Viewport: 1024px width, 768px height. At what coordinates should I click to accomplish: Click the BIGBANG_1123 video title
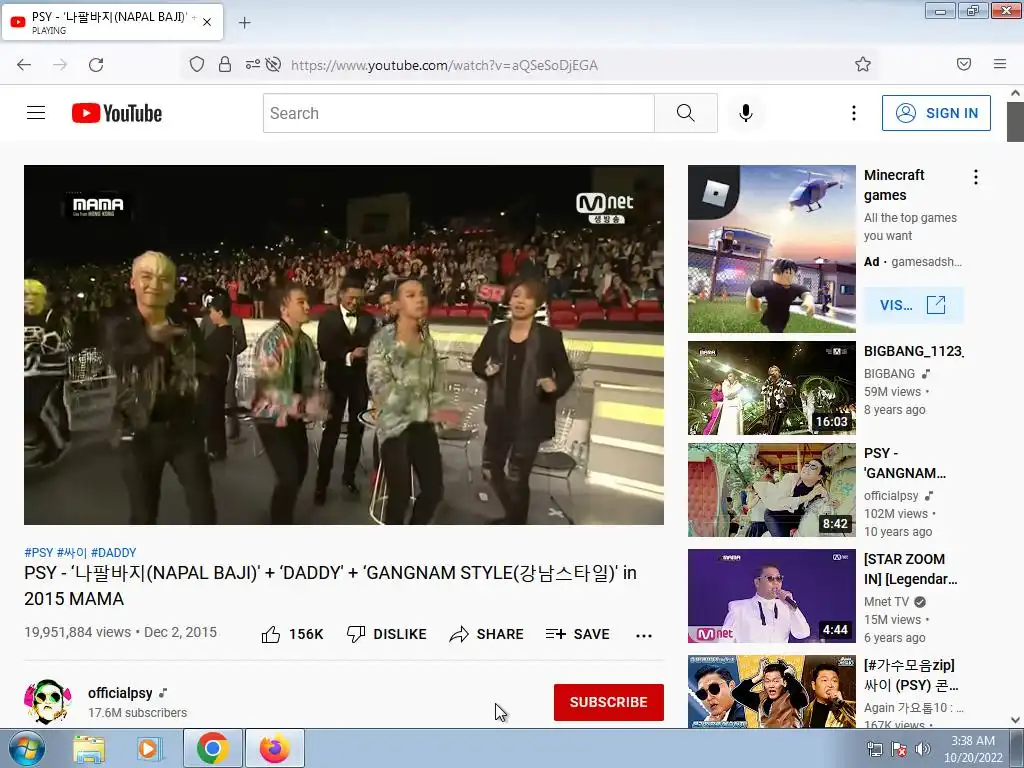click(x=913, y=351)
